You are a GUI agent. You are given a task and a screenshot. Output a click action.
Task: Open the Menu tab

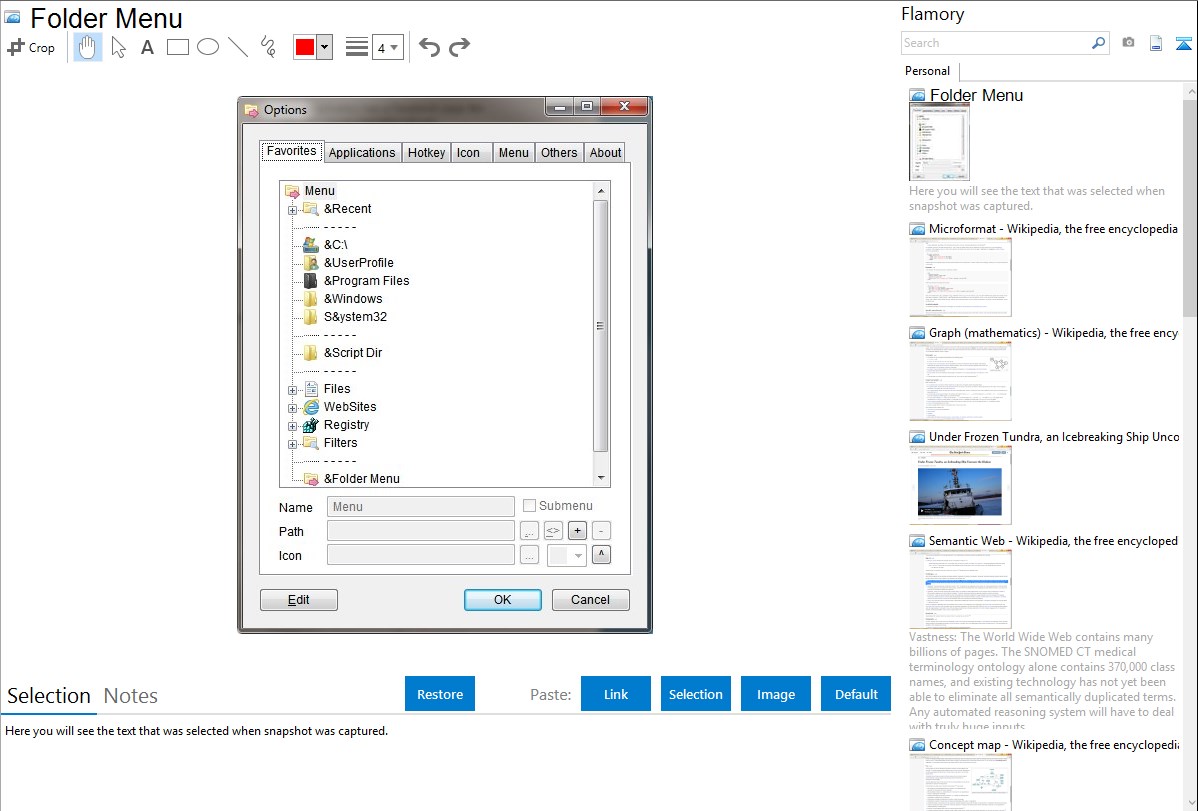point(513,152)
